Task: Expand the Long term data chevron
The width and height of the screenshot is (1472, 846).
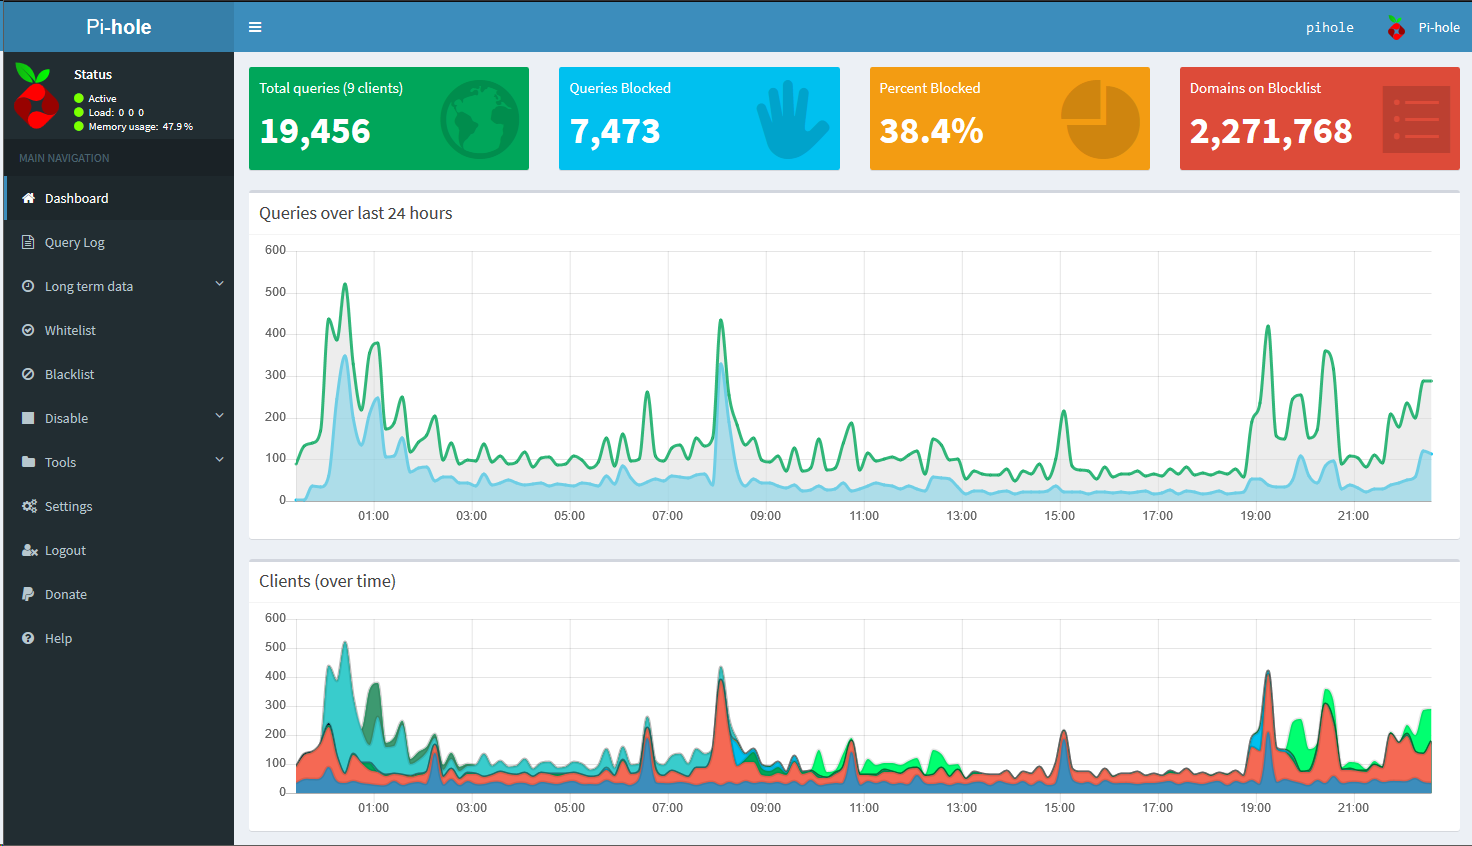Action: [x=219, y=284]
